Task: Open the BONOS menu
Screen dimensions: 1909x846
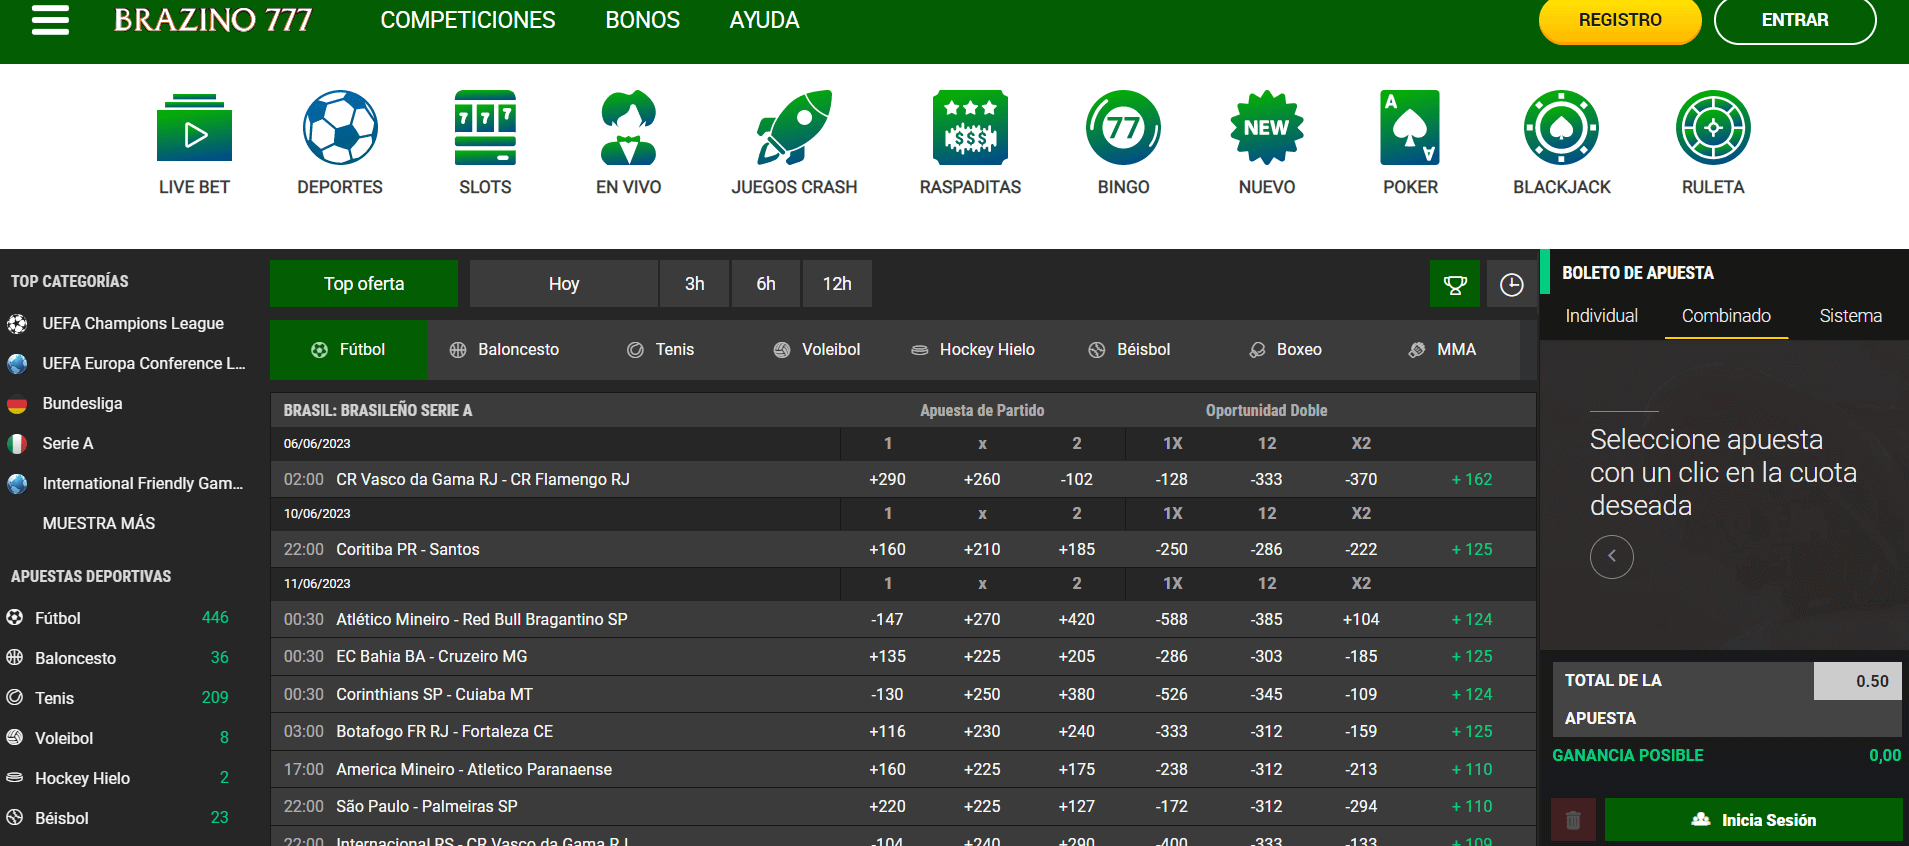Action: coord(642,20)
